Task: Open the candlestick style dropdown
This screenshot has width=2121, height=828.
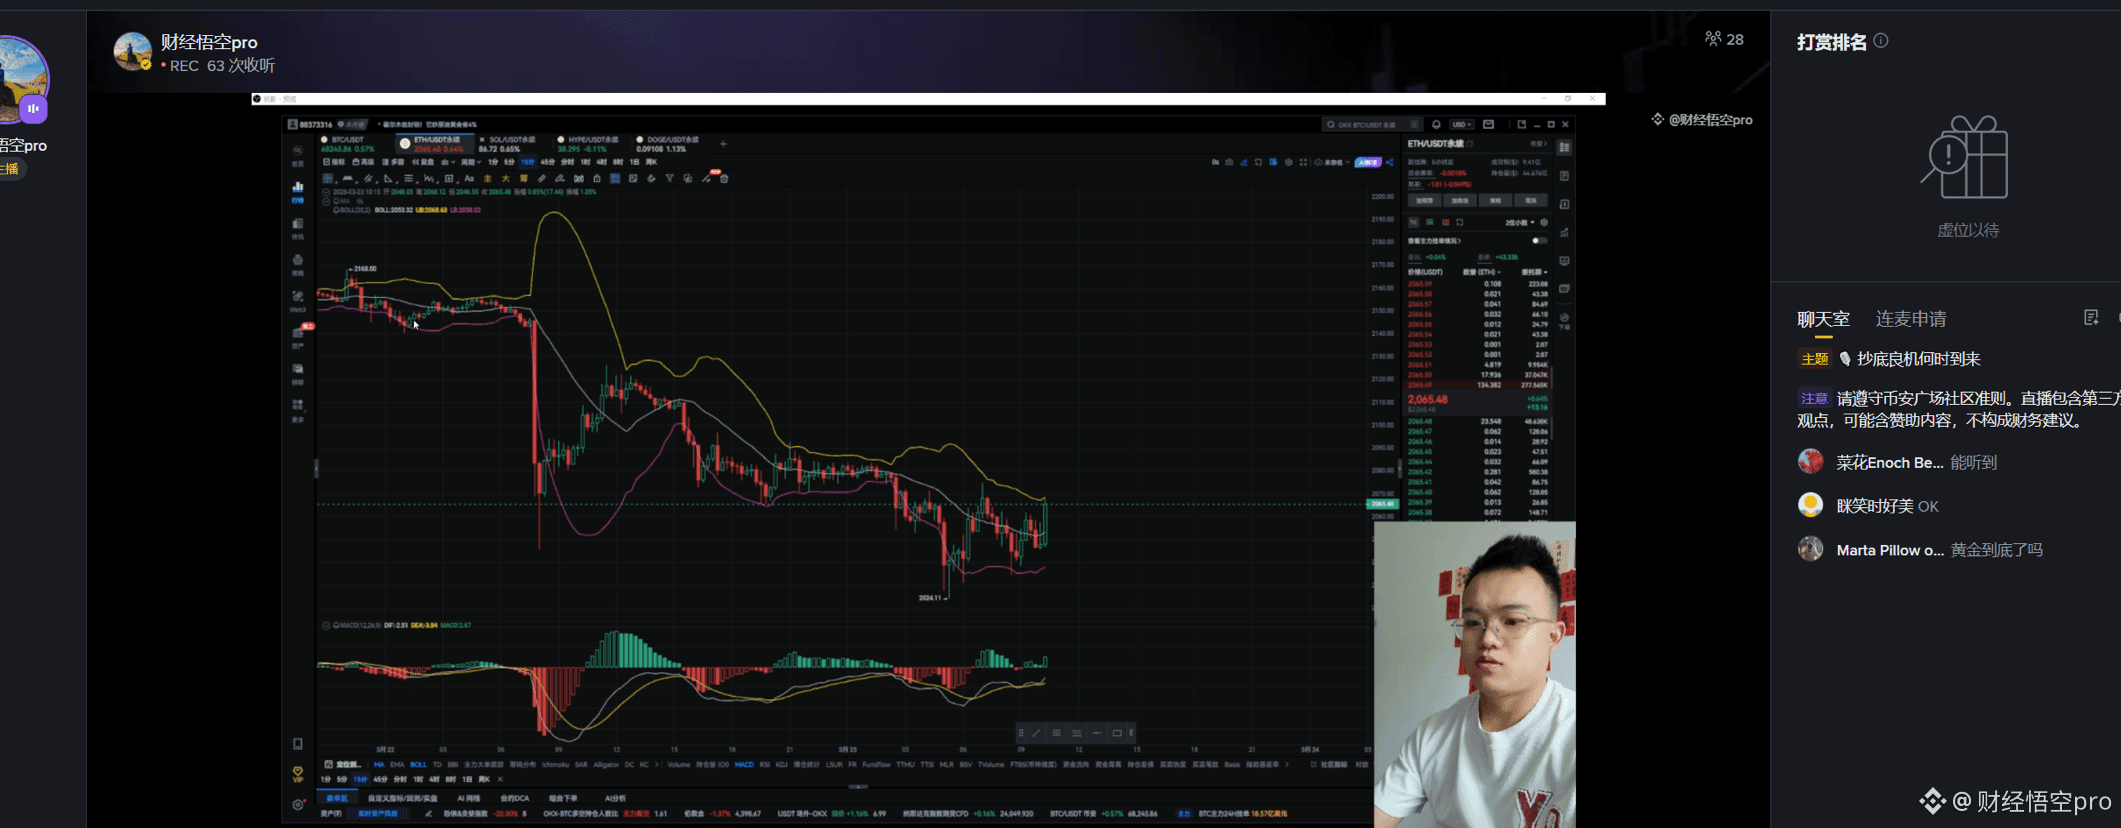Action: 447,162
